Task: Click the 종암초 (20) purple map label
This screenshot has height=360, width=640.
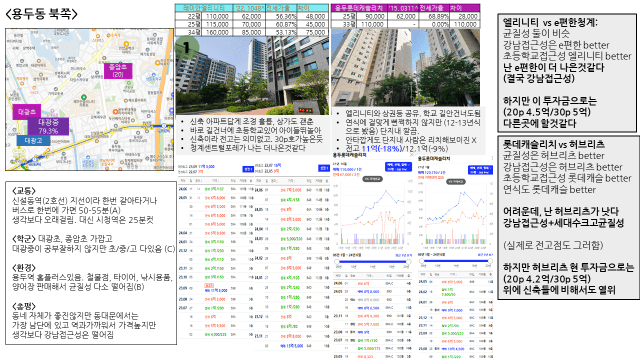Action: pos(118,71)
